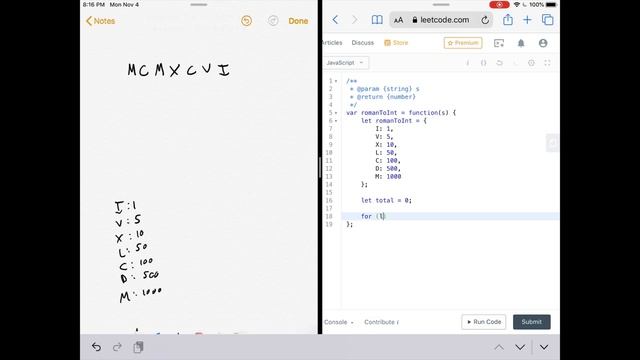This screenshot has height=360, width=640.
Task: Jump to next field with down chevron
Action: click(x=520, y=347)
